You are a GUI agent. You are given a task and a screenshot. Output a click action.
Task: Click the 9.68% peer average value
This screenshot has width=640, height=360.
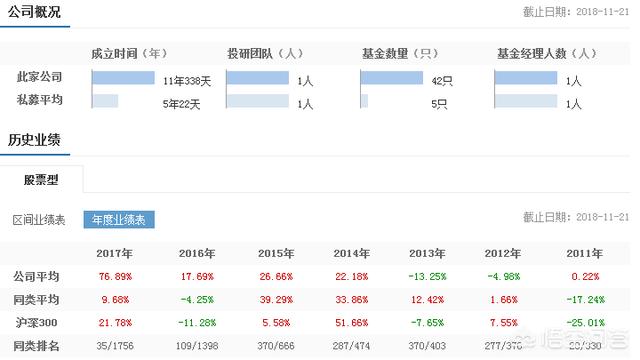point(115,300)
